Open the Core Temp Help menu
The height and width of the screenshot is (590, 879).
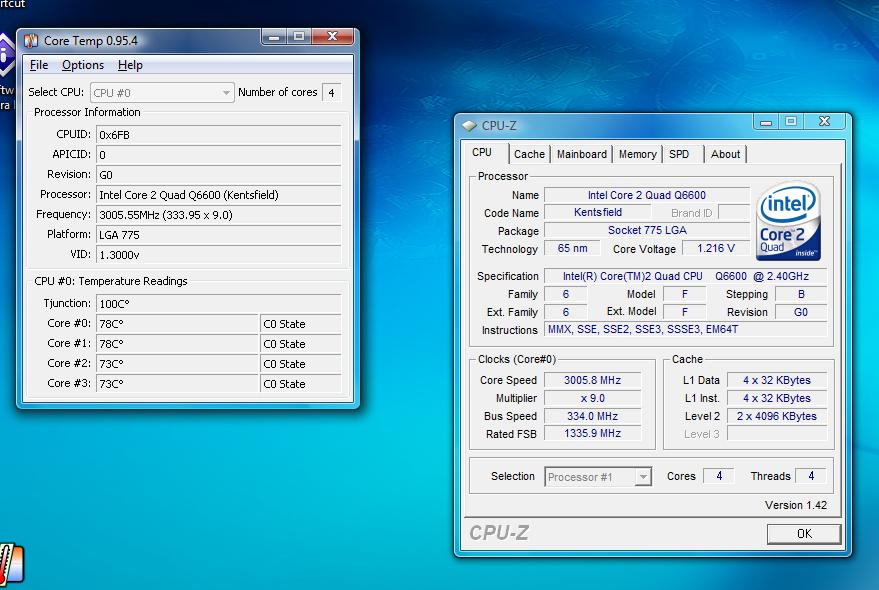click(130, 65)
